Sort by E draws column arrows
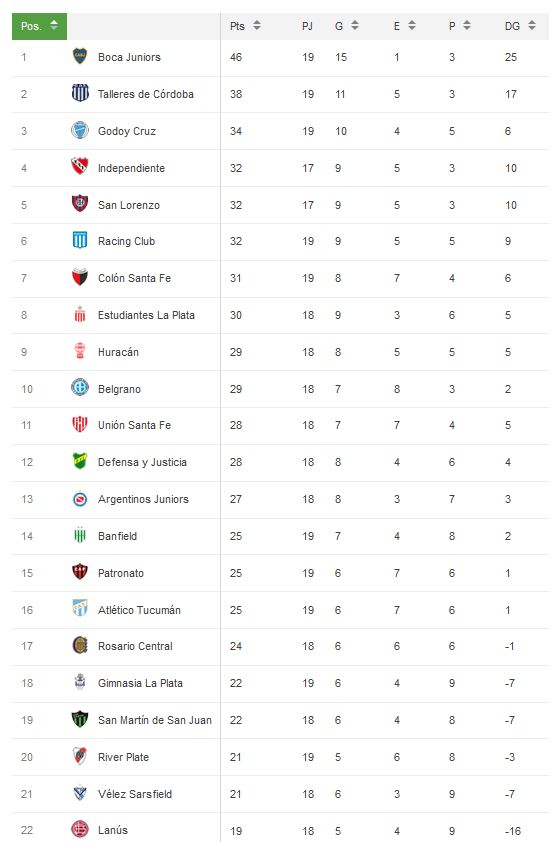 point(412,25)
